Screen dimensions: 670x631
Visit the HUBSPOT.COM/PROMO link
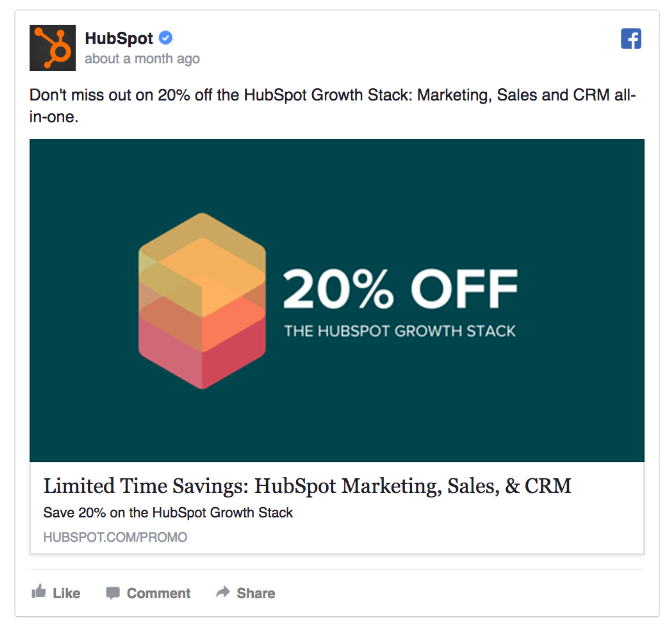click(115, 537)
